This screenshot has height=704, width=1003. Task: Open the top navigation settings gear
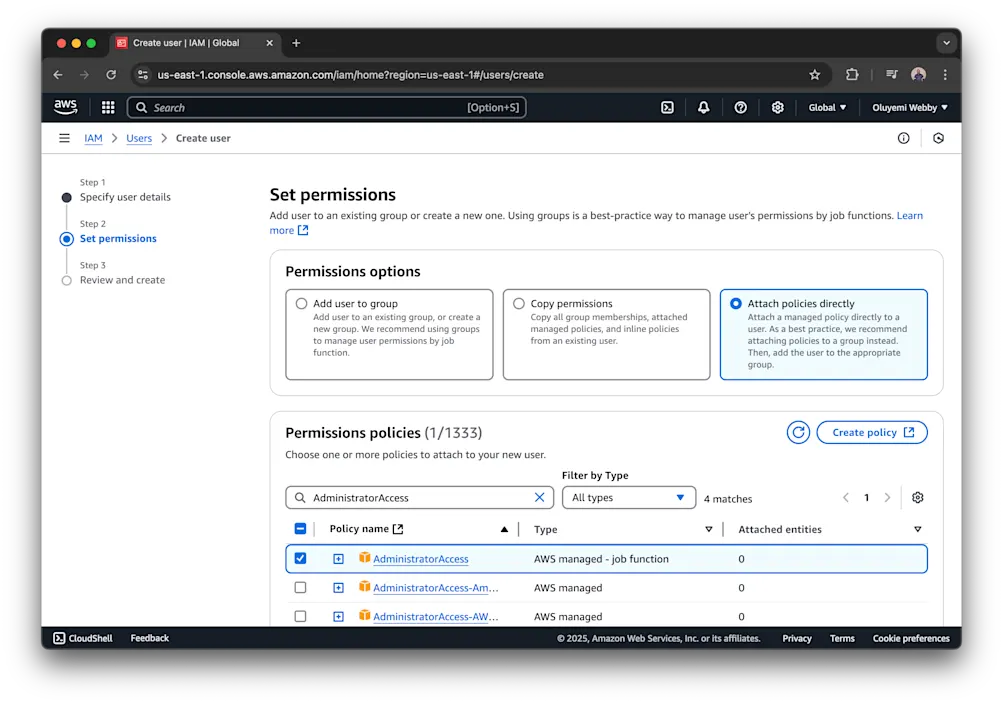(x=778, y=107)
